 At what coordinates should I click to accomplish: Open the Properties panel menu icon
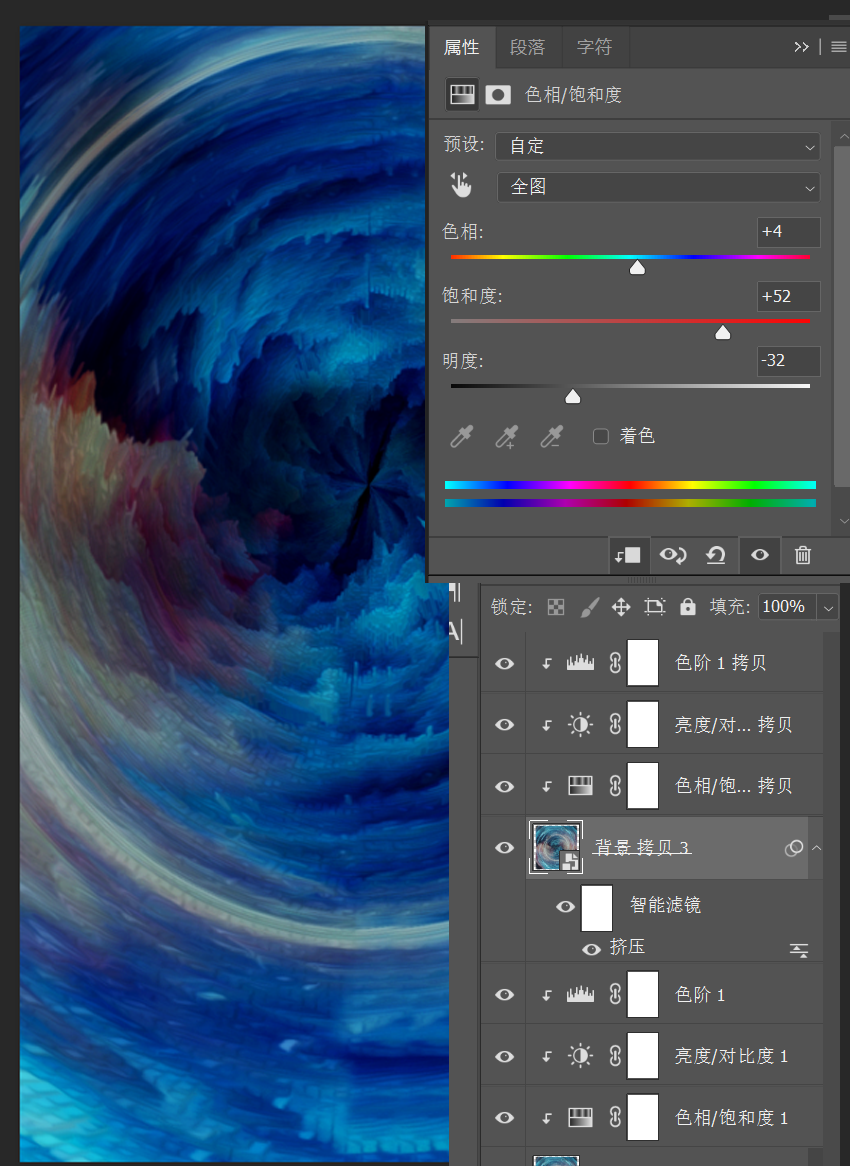(x=838, y=48)
